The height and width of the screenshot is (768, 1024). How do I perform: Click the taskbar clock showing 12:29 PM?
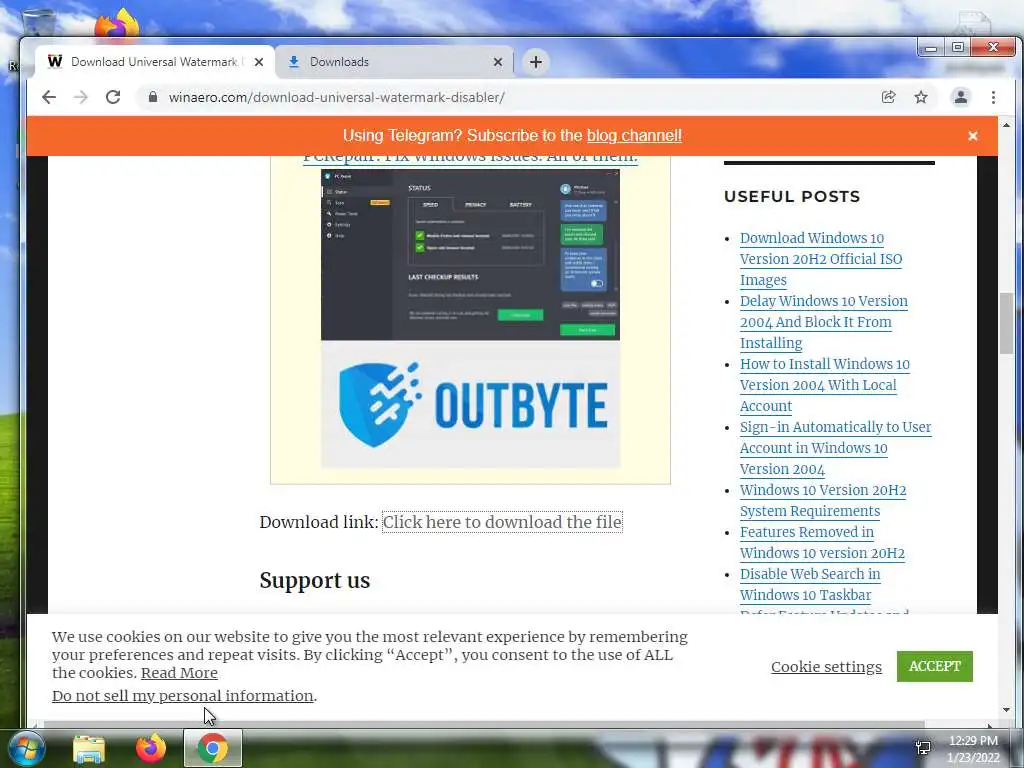click(x=973, y=749)
